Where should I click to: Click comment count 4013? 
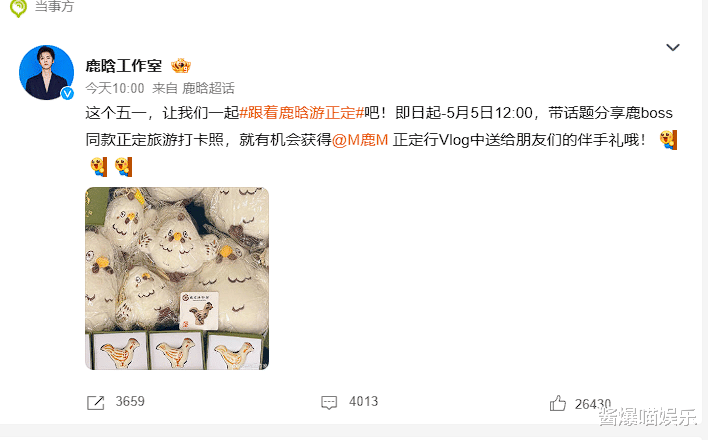[x=363, y=401]
